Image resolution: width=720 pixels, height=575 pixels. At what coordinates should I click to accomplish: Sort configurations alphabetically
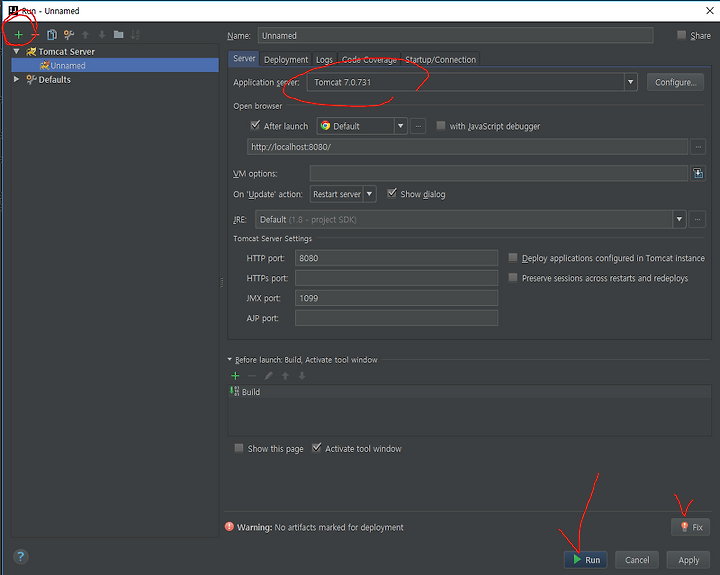coord(135,34)
